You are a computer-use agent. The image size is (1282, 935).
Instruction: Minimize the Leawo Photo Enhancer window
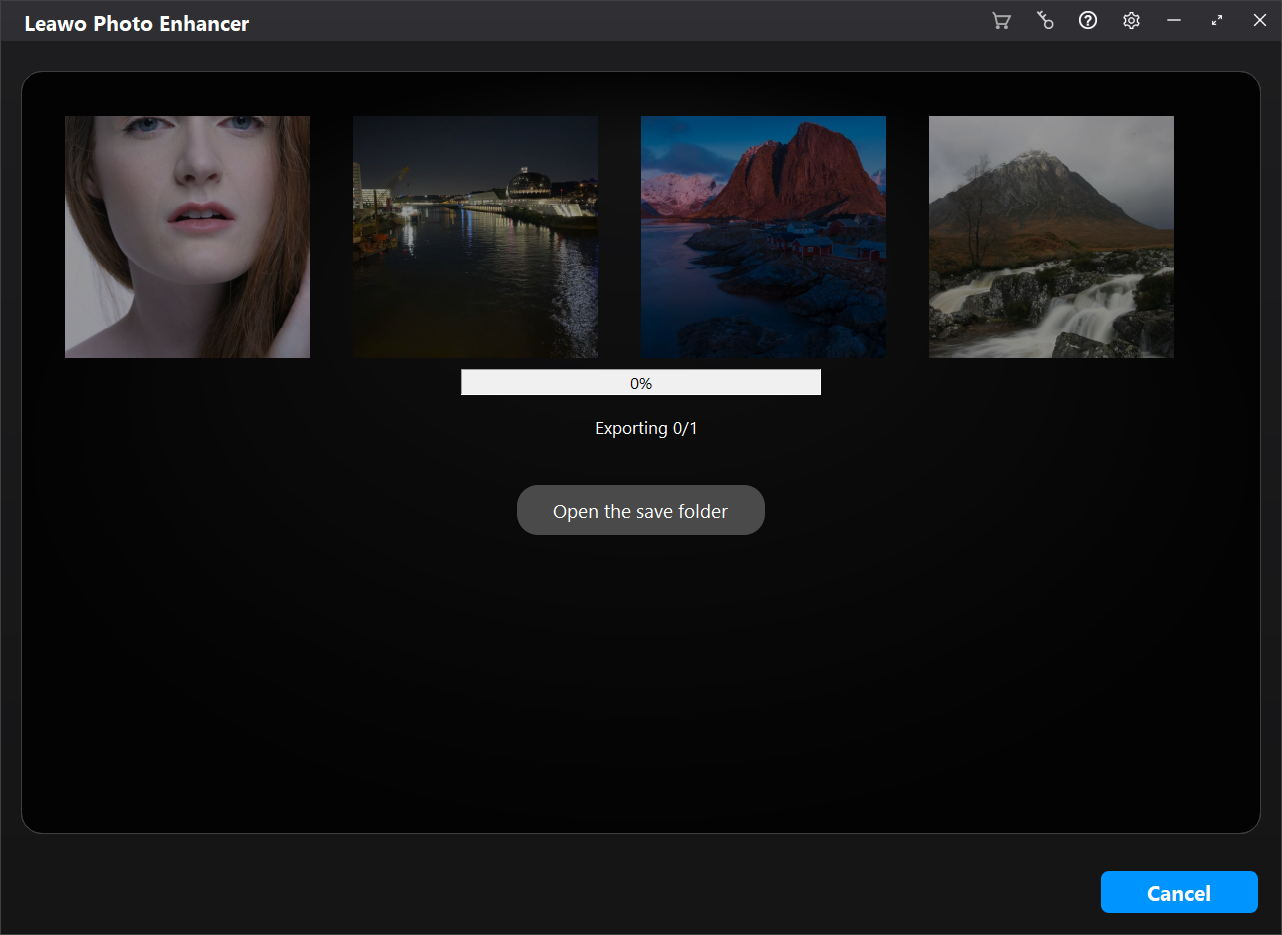(1174, 21)
